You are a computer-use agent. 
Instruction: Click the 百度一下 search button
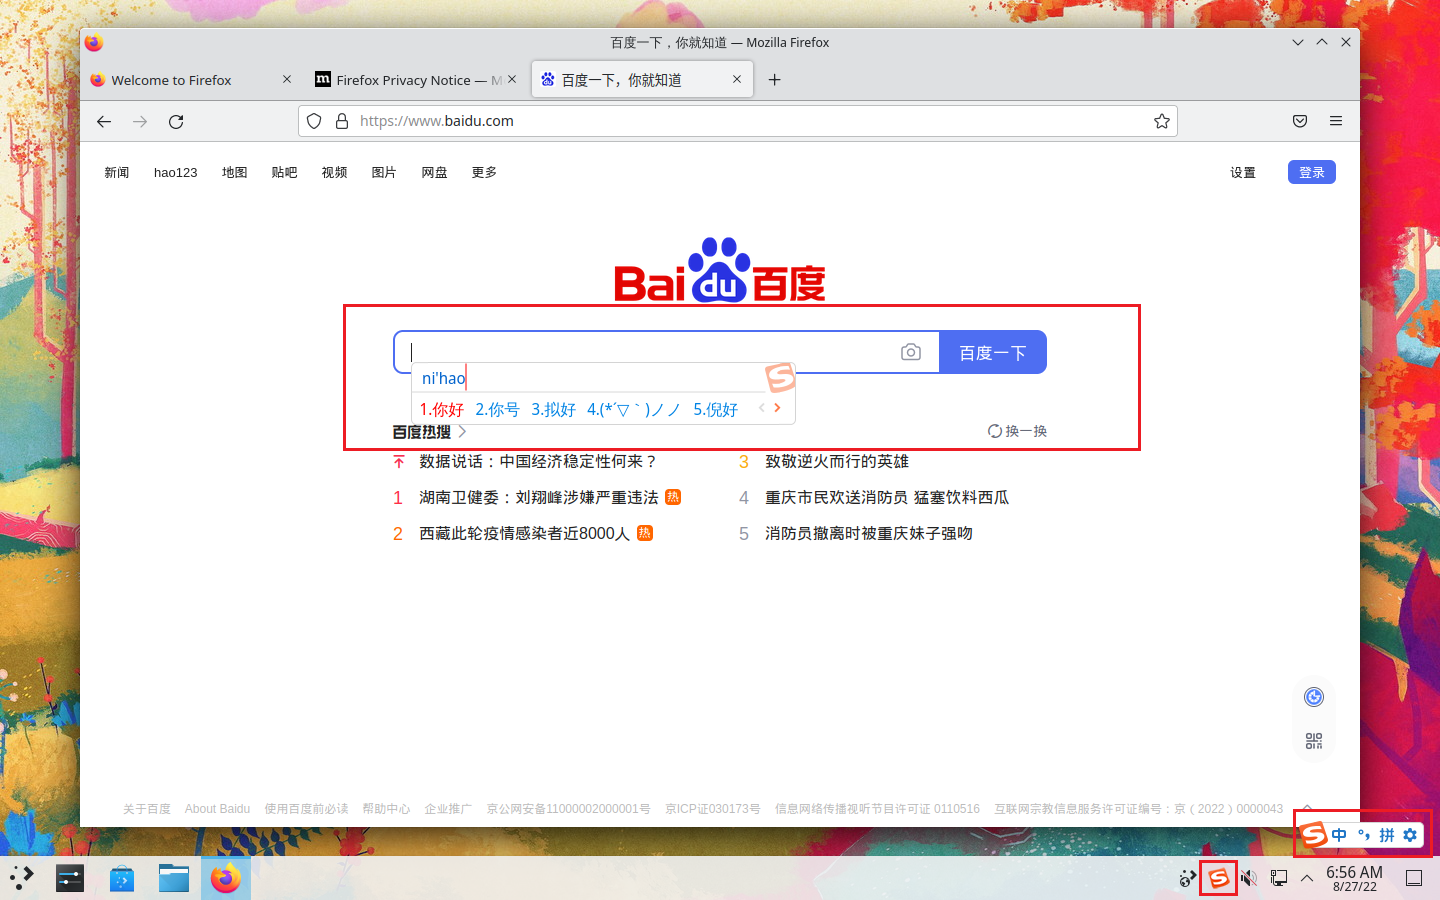pyautogui.click(x=993, y=352)
